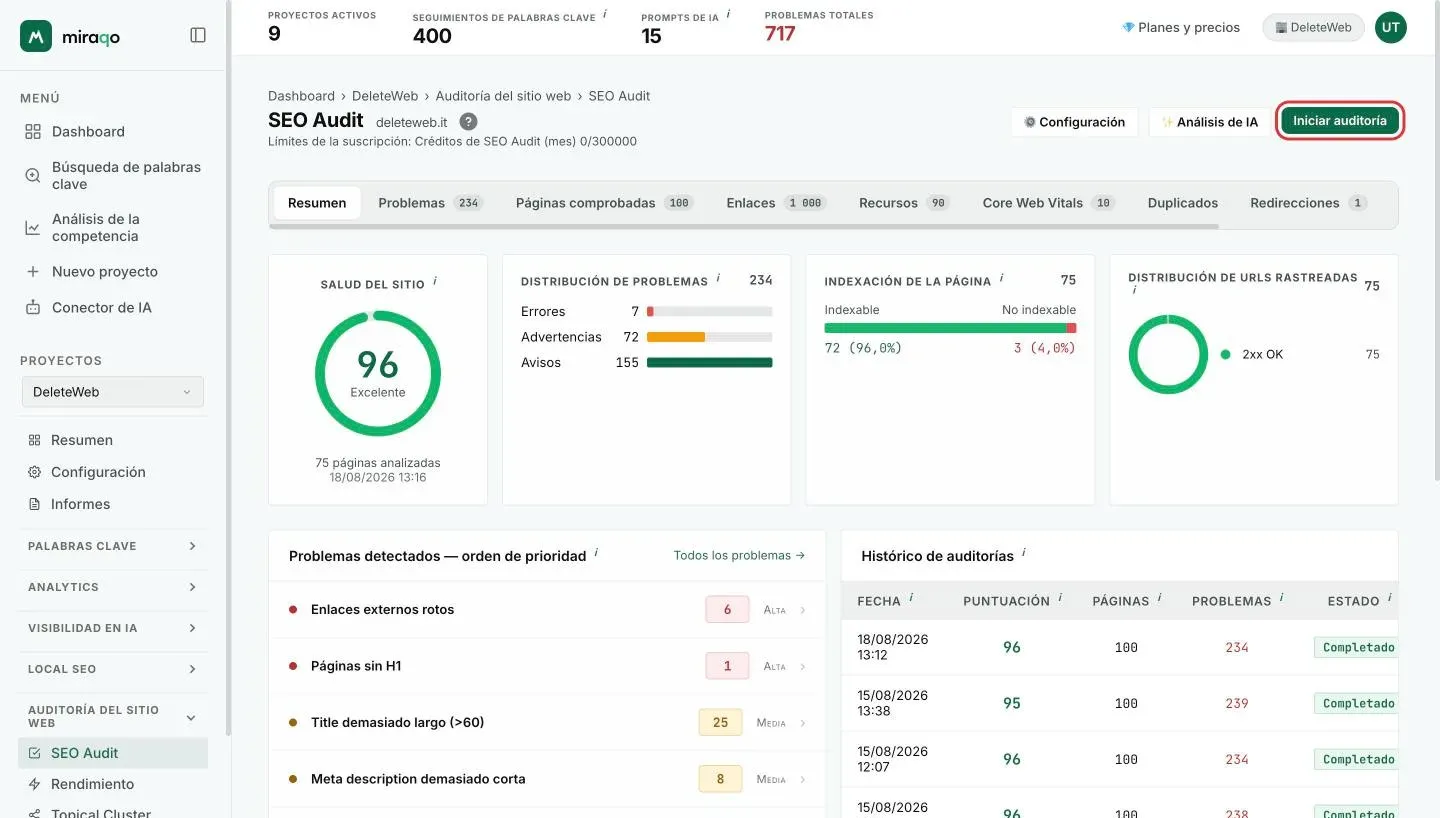Switch to the Páginas comprobadas tab
The height and width of the screenshot is (818, 1440).
tap(604, 203)
